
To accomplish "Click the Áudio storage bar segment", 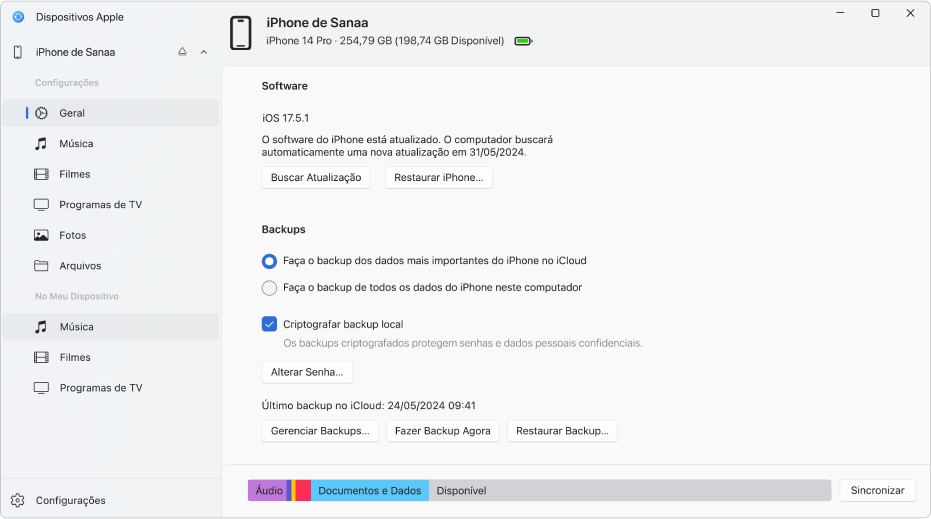I will click(267, 490).
